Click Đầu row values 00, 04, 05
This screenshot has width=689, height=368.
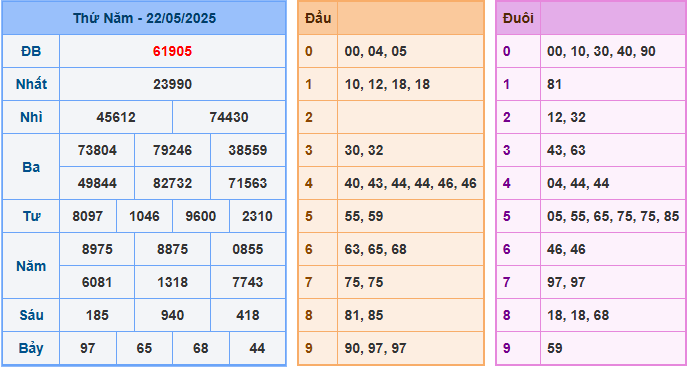[376, 51]
